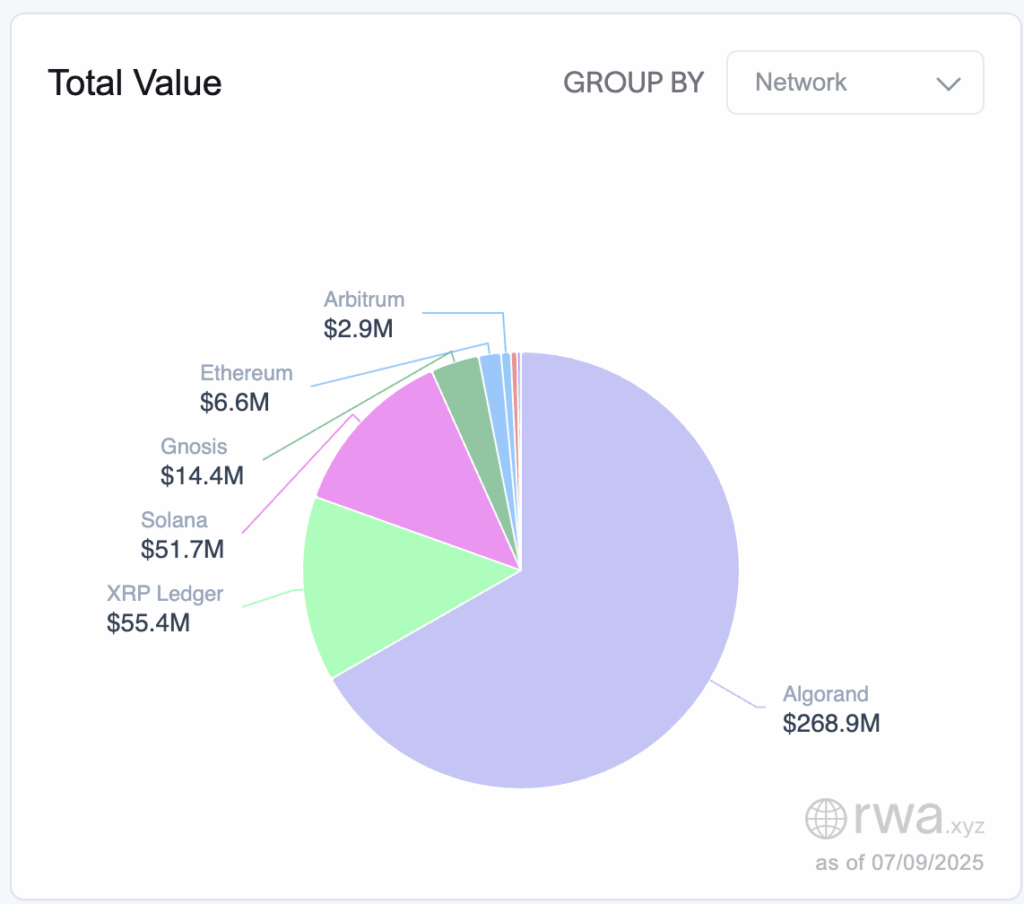
Task: Click the $55.4M XRP Ledger value
Action: pyautogui.click(x=148, y=623)
